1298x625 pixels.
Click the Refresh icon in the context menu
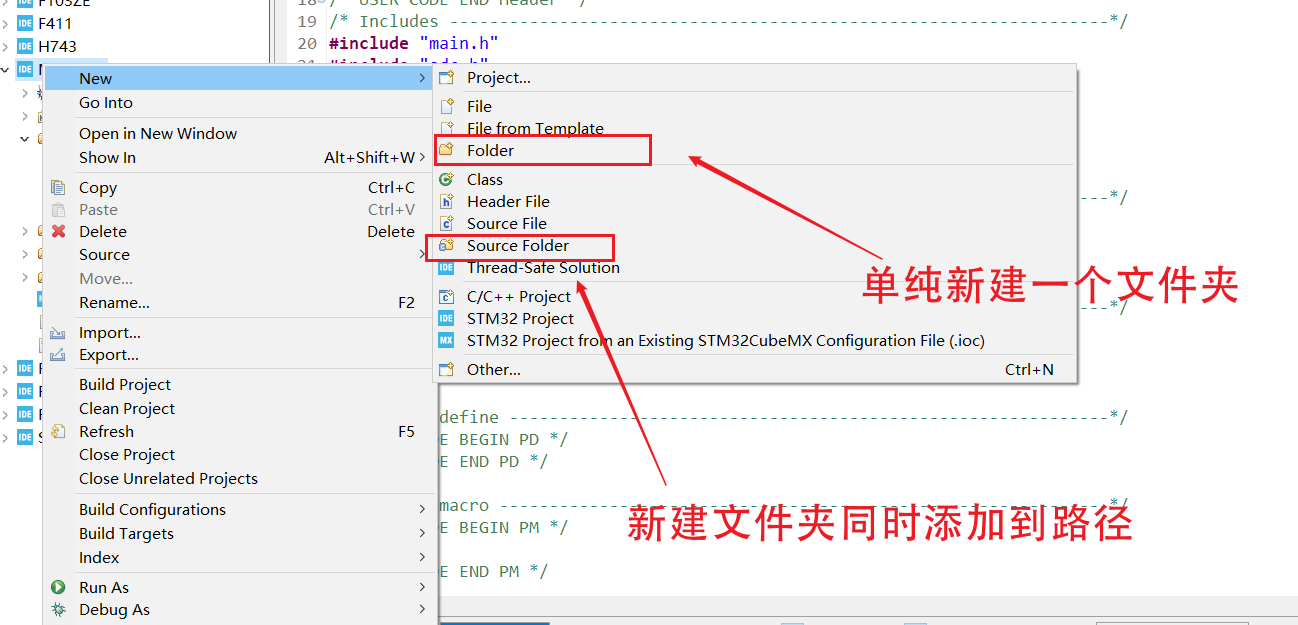[57, 431]
